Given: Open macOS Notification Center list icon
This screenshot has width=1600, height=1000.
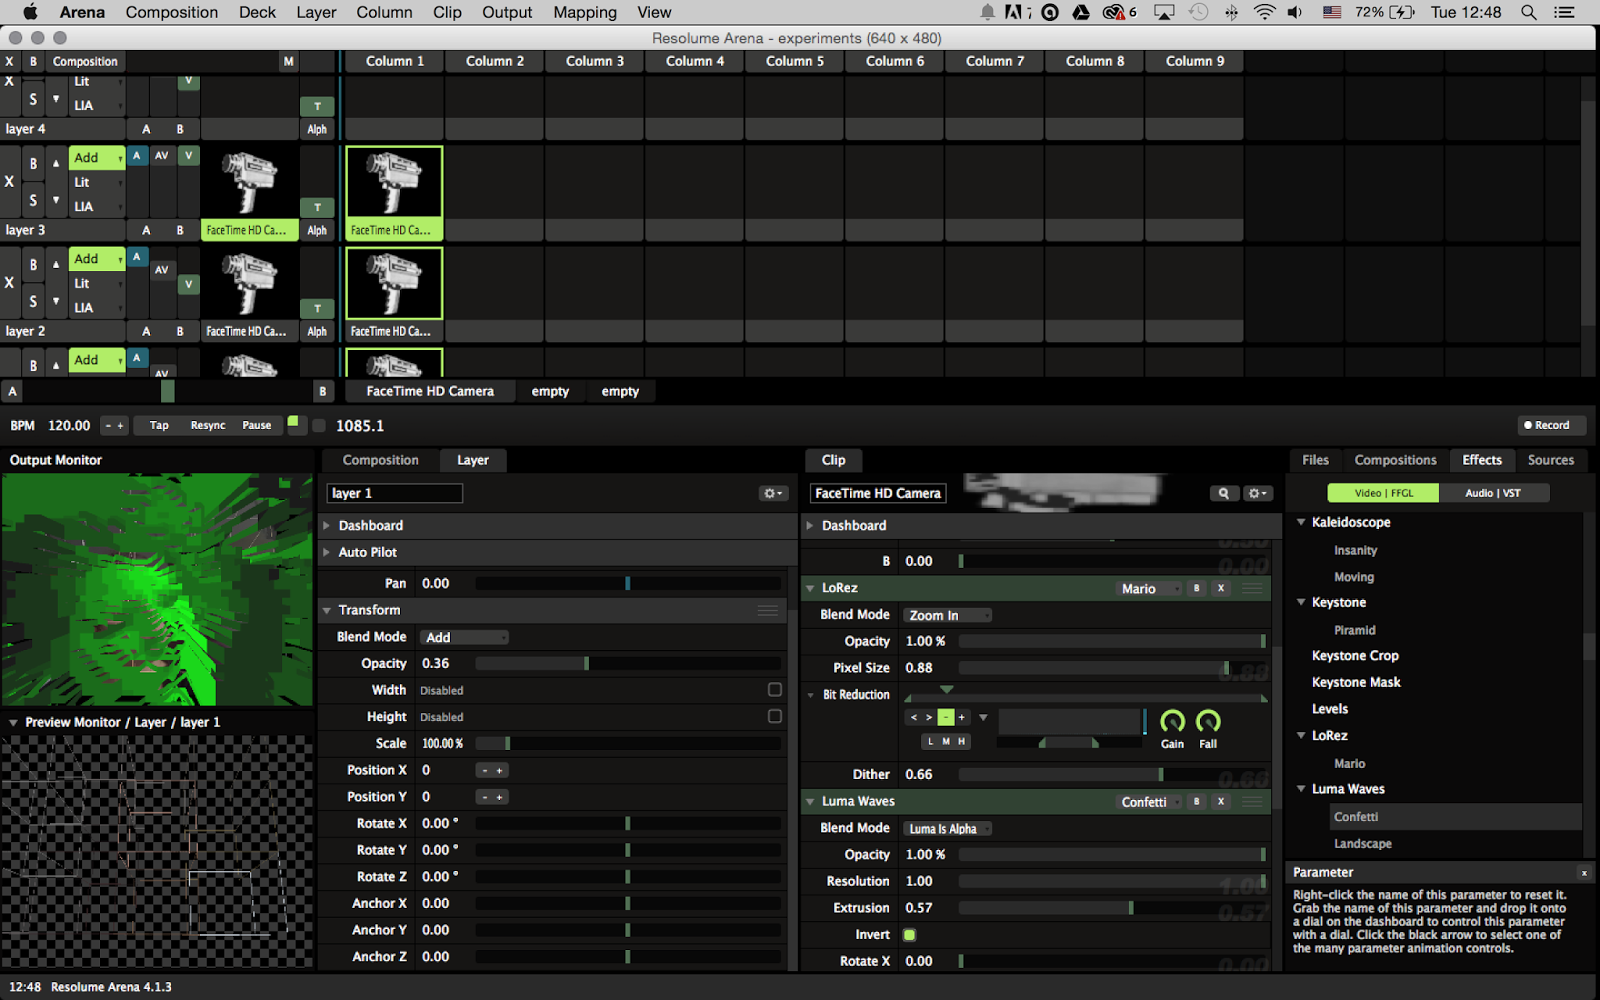Looking at the screenshot, I should tap(1564, 12).
